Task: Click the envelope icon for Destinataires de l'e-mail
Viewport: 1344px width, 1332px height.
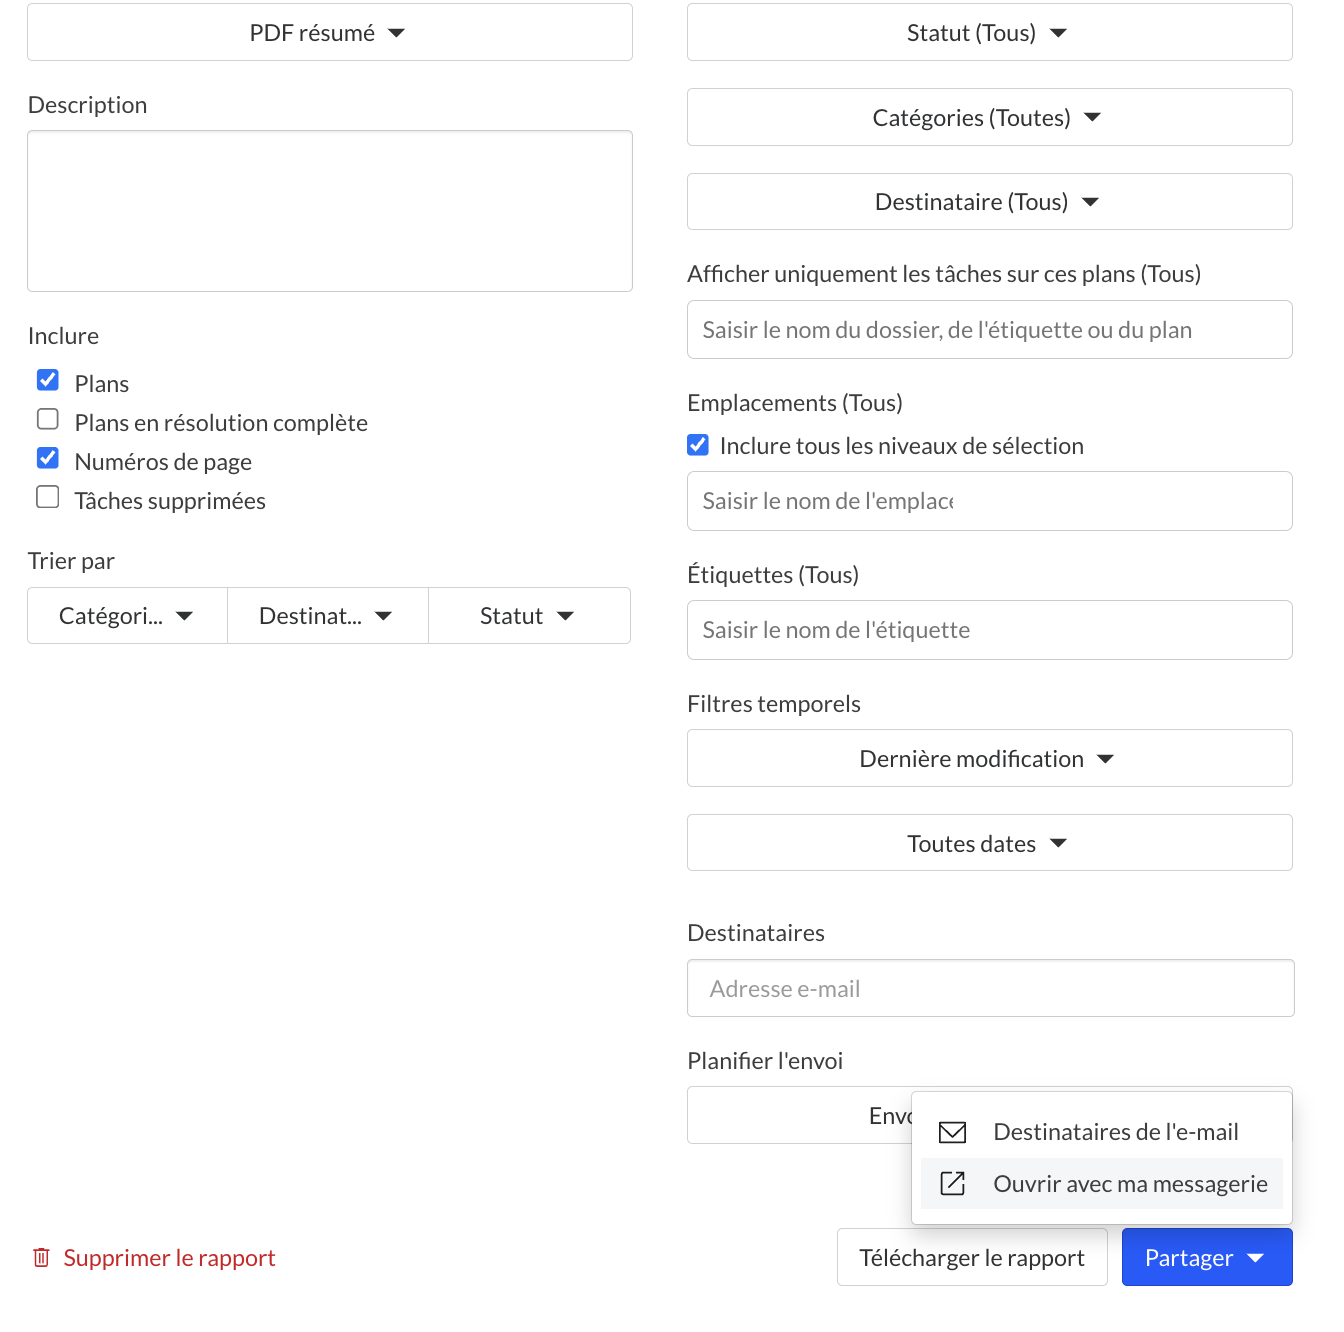Action: point(952,1132)
